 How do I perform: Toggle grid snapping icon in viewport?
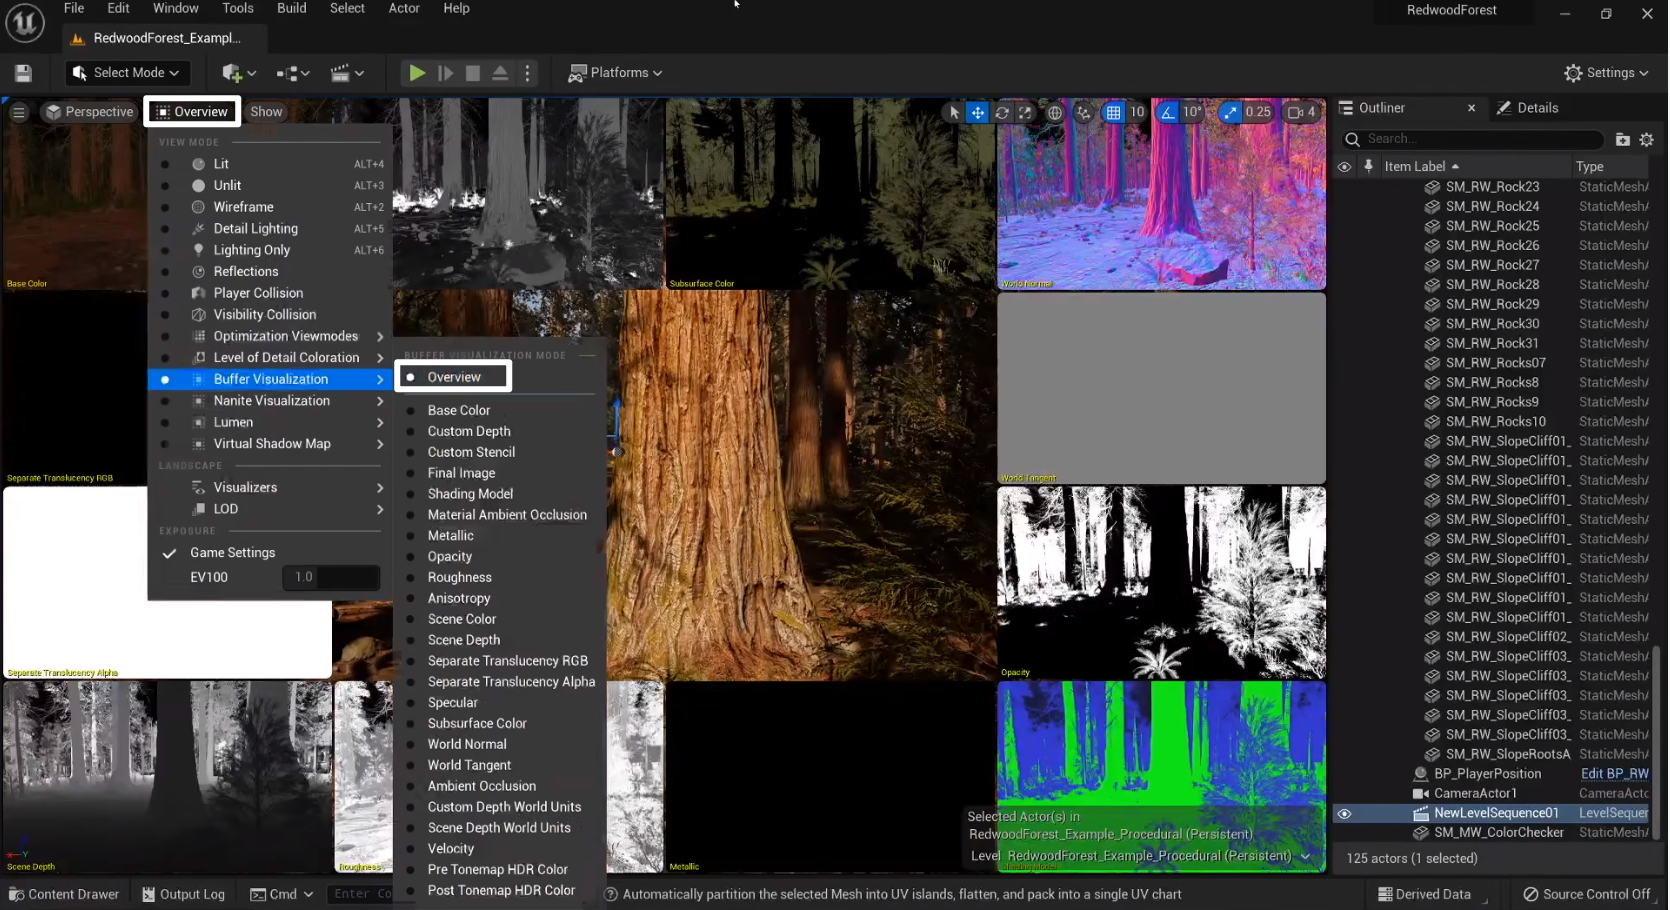pos(1113,112)
